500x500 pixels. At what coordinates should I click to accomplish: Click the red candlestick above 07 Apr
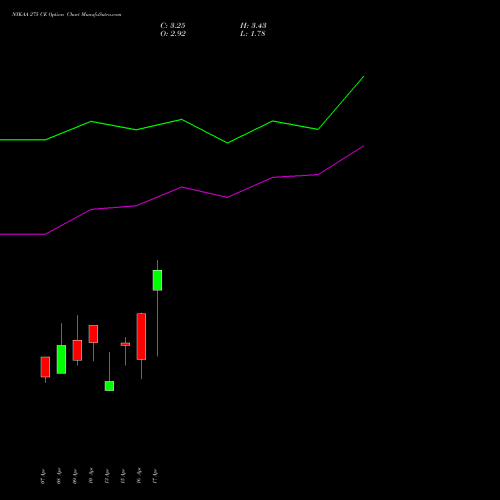pos(45,367)
